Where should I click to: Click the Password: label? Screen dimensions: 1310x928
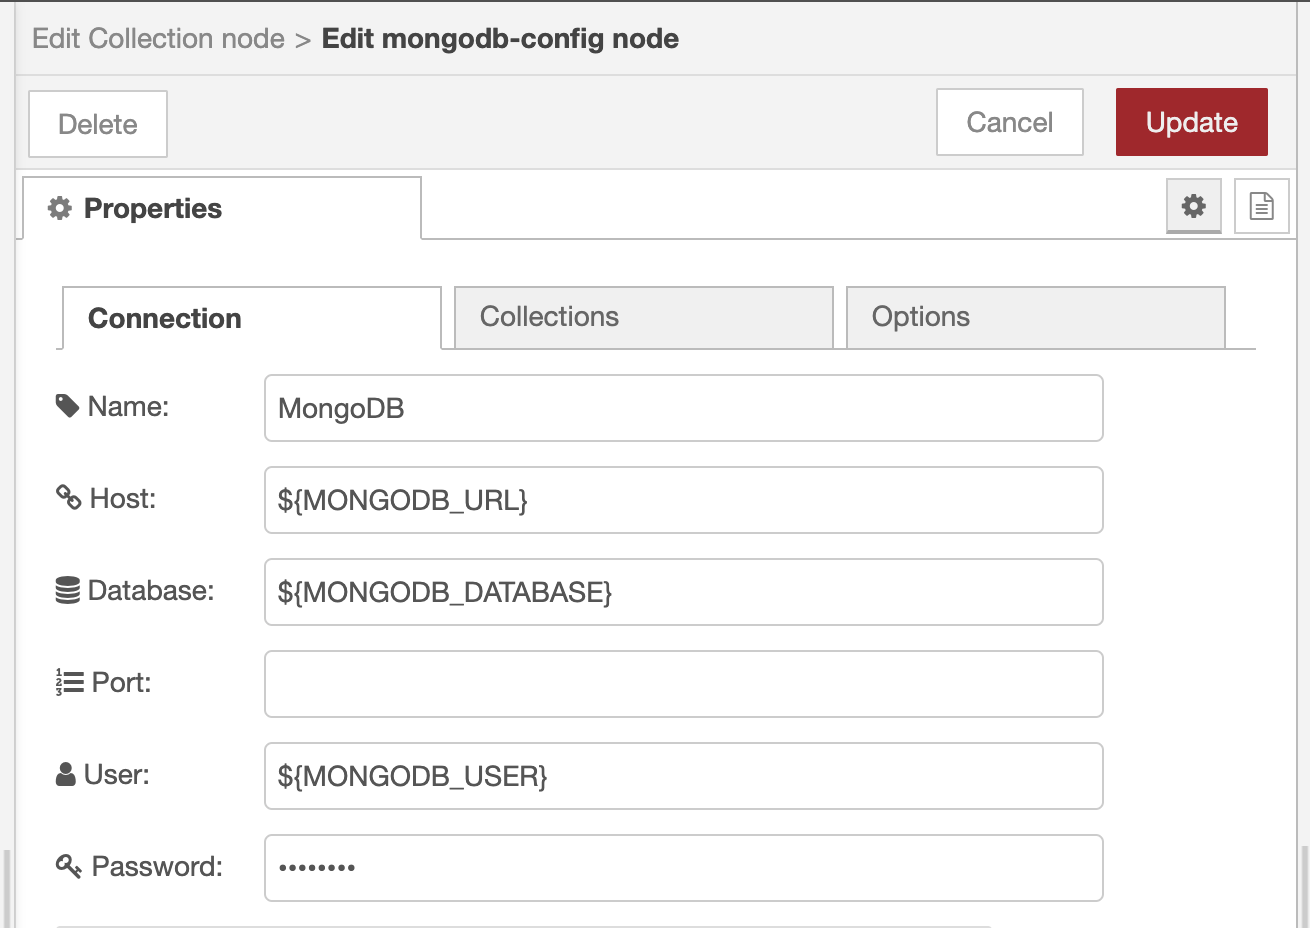click(x=157, y=866)
